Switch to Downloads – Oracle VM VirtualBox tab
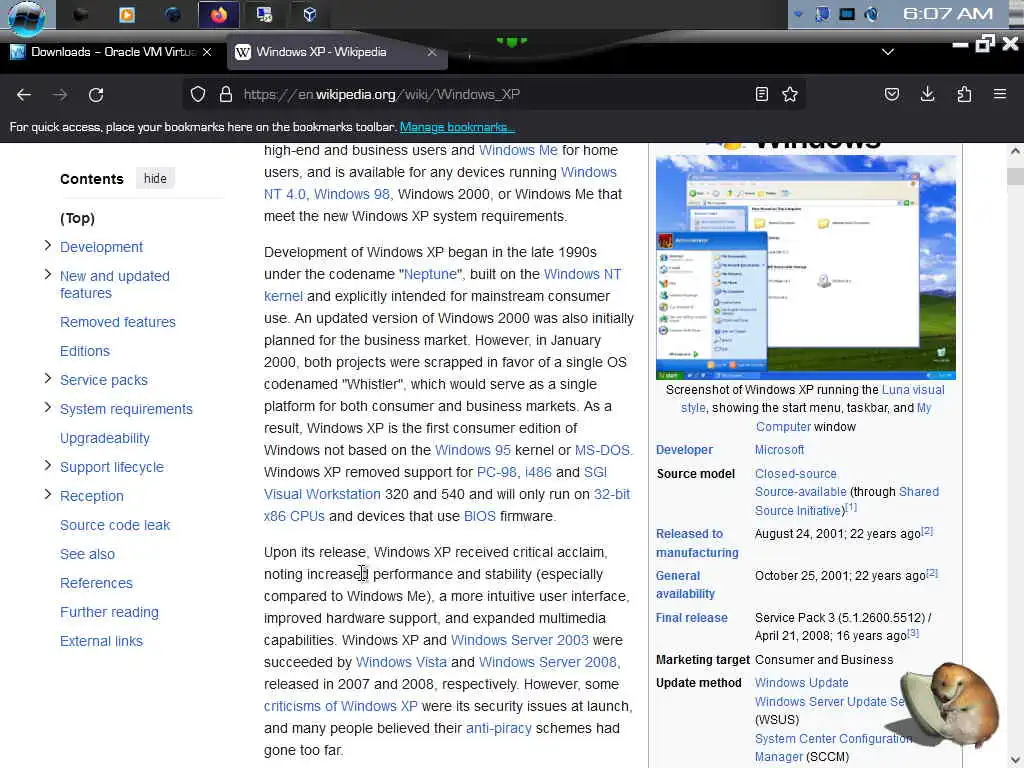The height and width of the screenshot is (768, 1024). coord(112,52)
